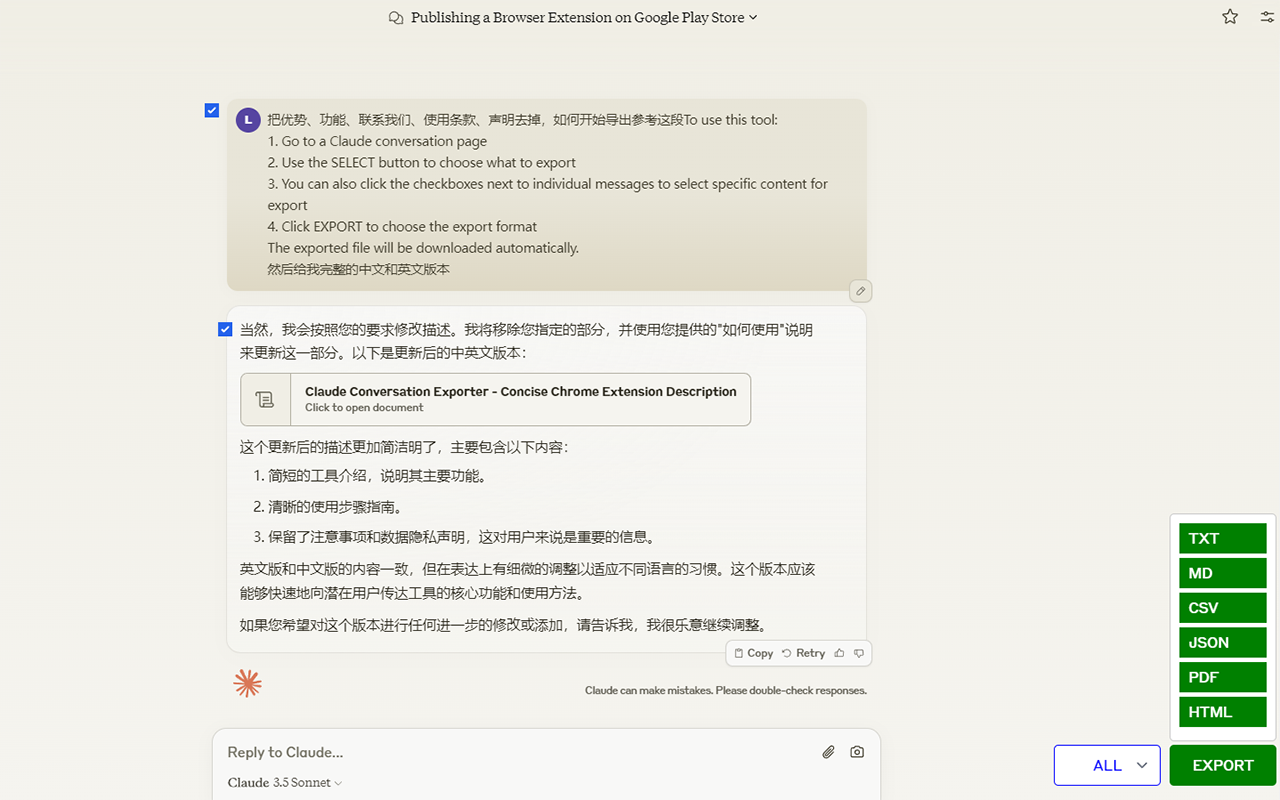
Task: Export as HTML format
Action: (1223, 712)
